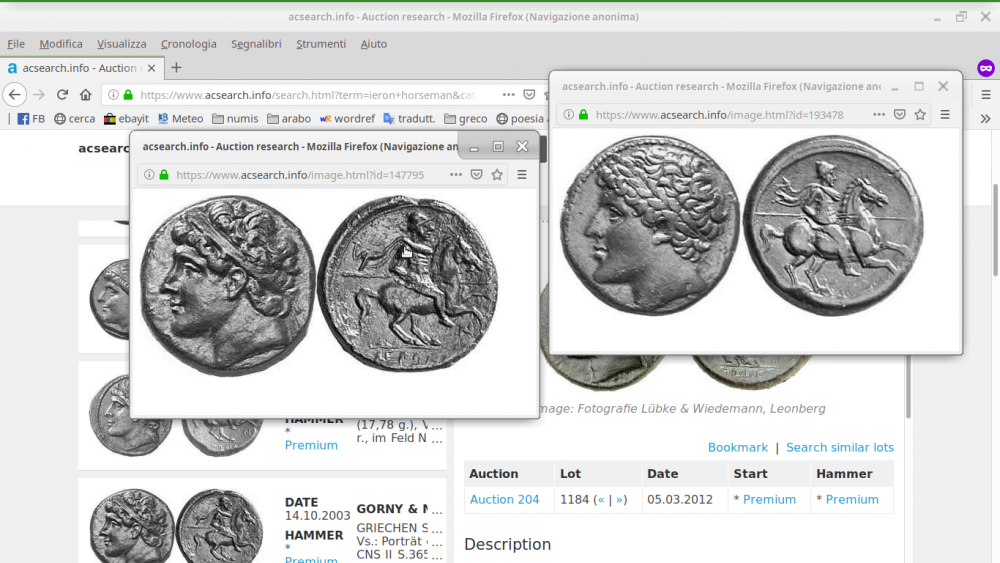The height and width of the screenshot is (563, 1000).
Task: Open Strumenti menu
Action: (321, 44)
